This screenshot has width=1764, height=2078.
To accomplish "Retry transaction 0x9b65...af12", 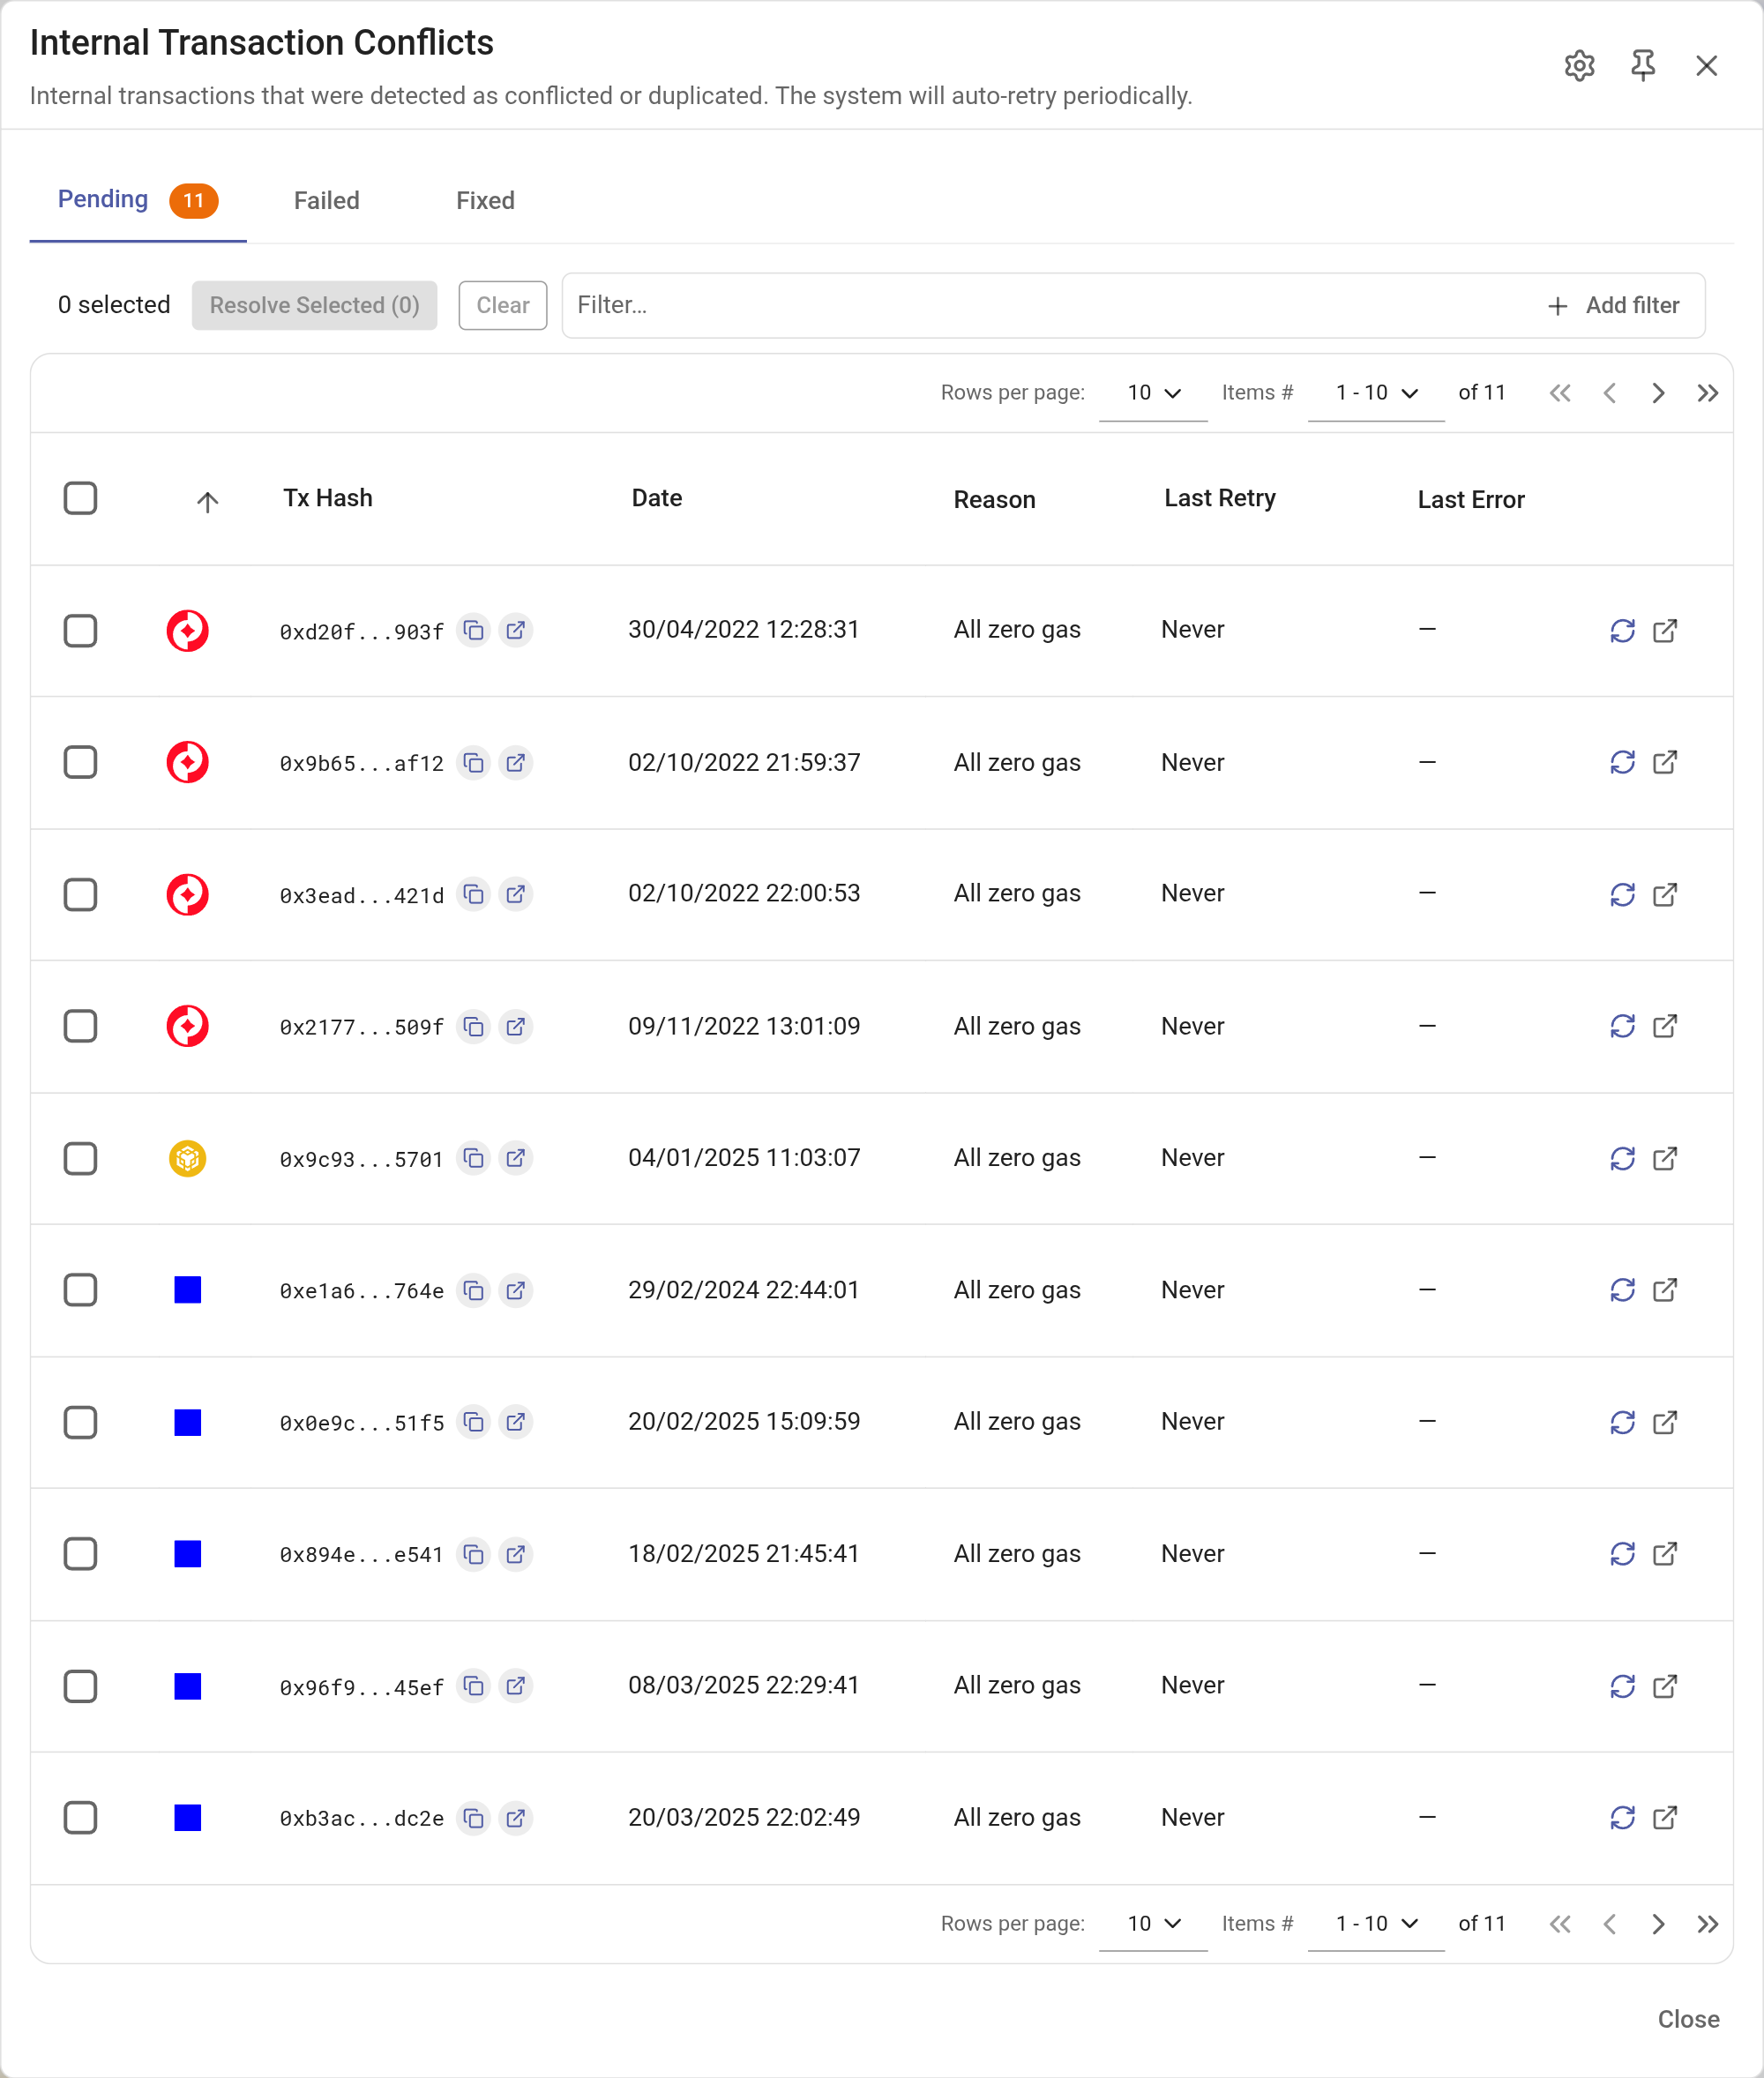I will 1622,763.
